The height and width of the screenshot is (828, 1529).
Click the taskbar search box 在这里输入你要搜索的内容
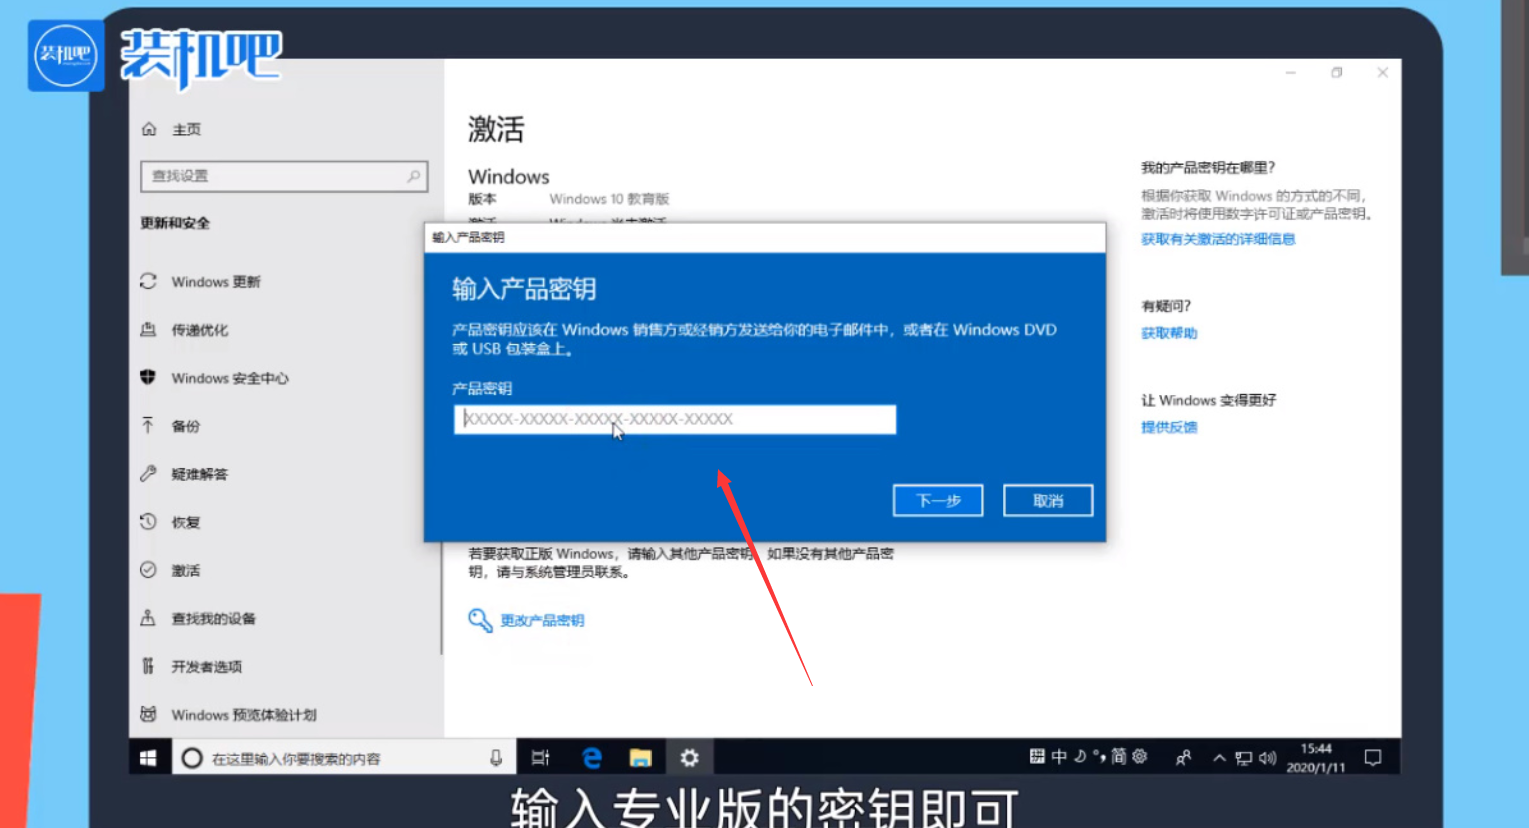[x=346, y=758]
